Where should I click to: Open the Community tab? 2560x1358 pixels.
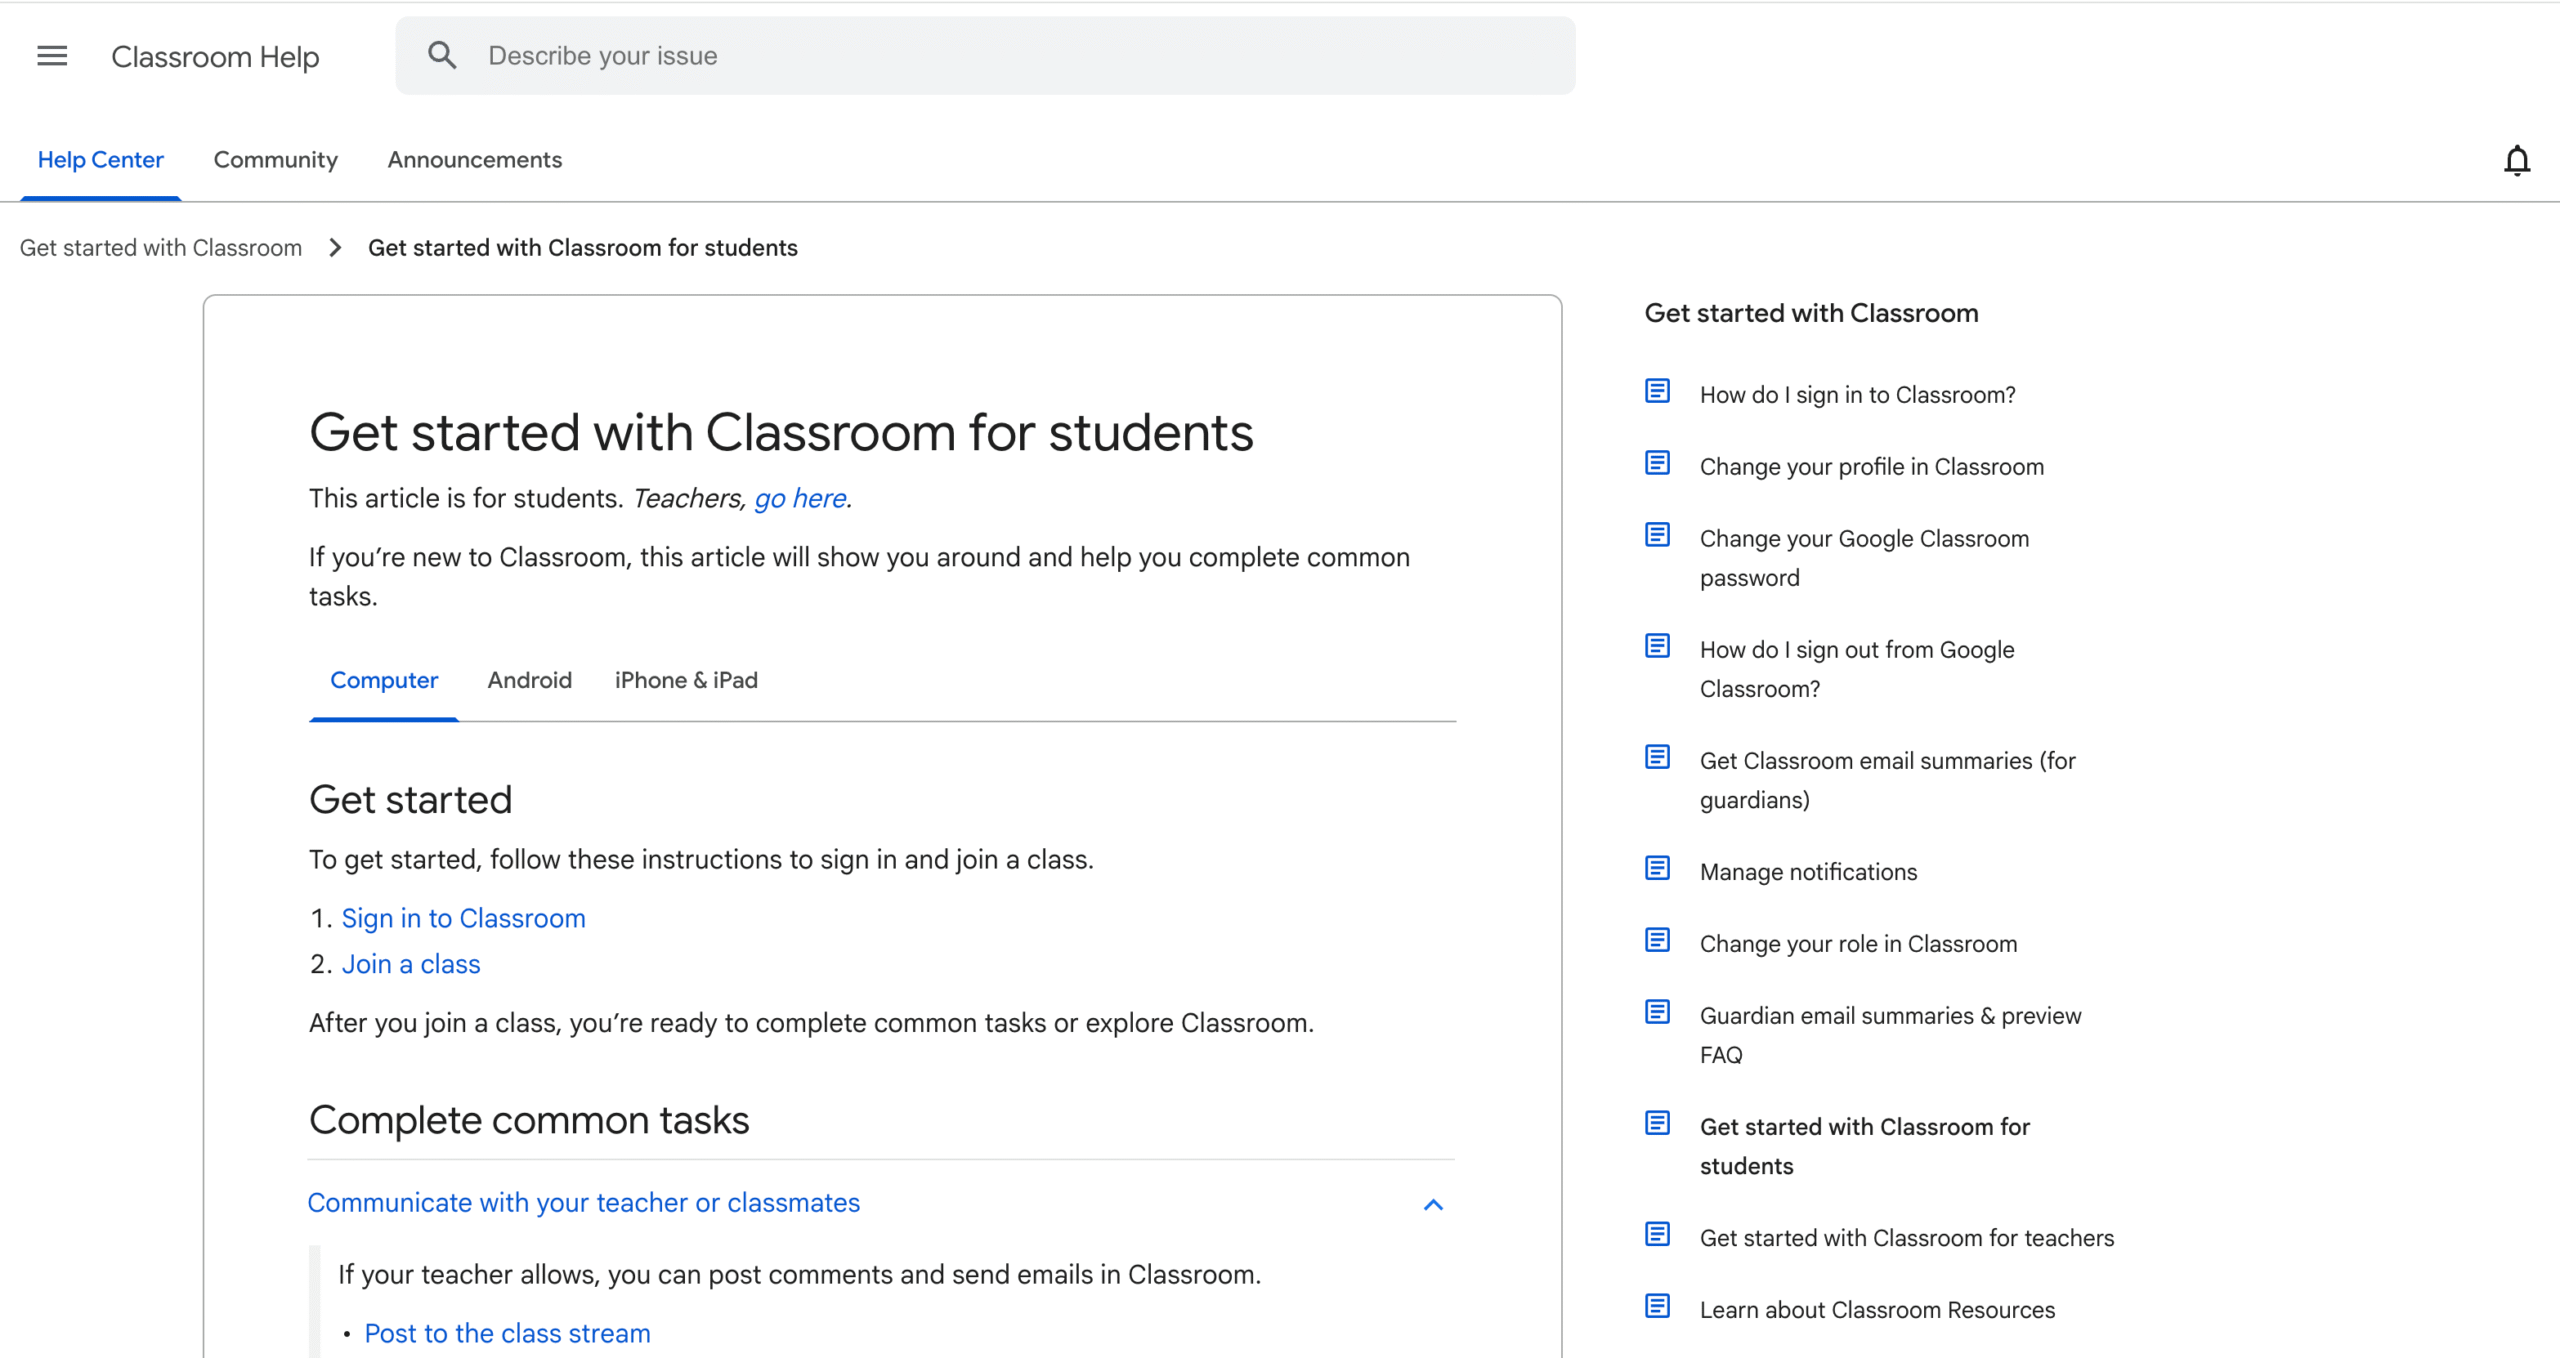[275, 160]
